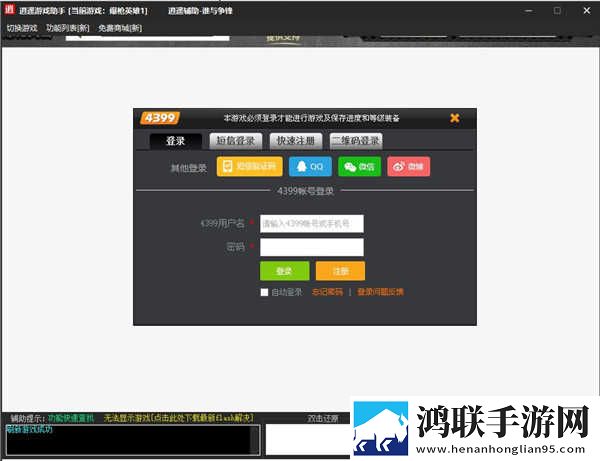Log in with Weibo (微博)
This screenshot has height=461, width=600.
click(x=409, y=166)
